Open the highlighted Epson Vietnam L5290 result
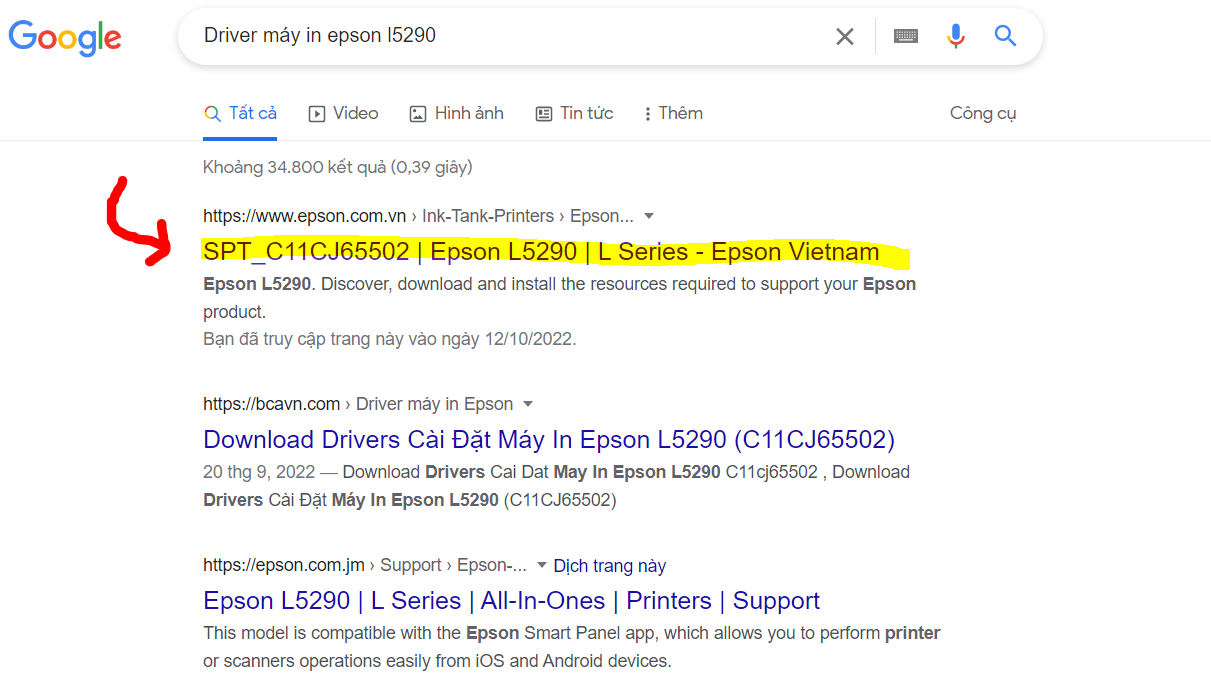The width and height of the screenshot is (1211, 674). coord(540,252)
